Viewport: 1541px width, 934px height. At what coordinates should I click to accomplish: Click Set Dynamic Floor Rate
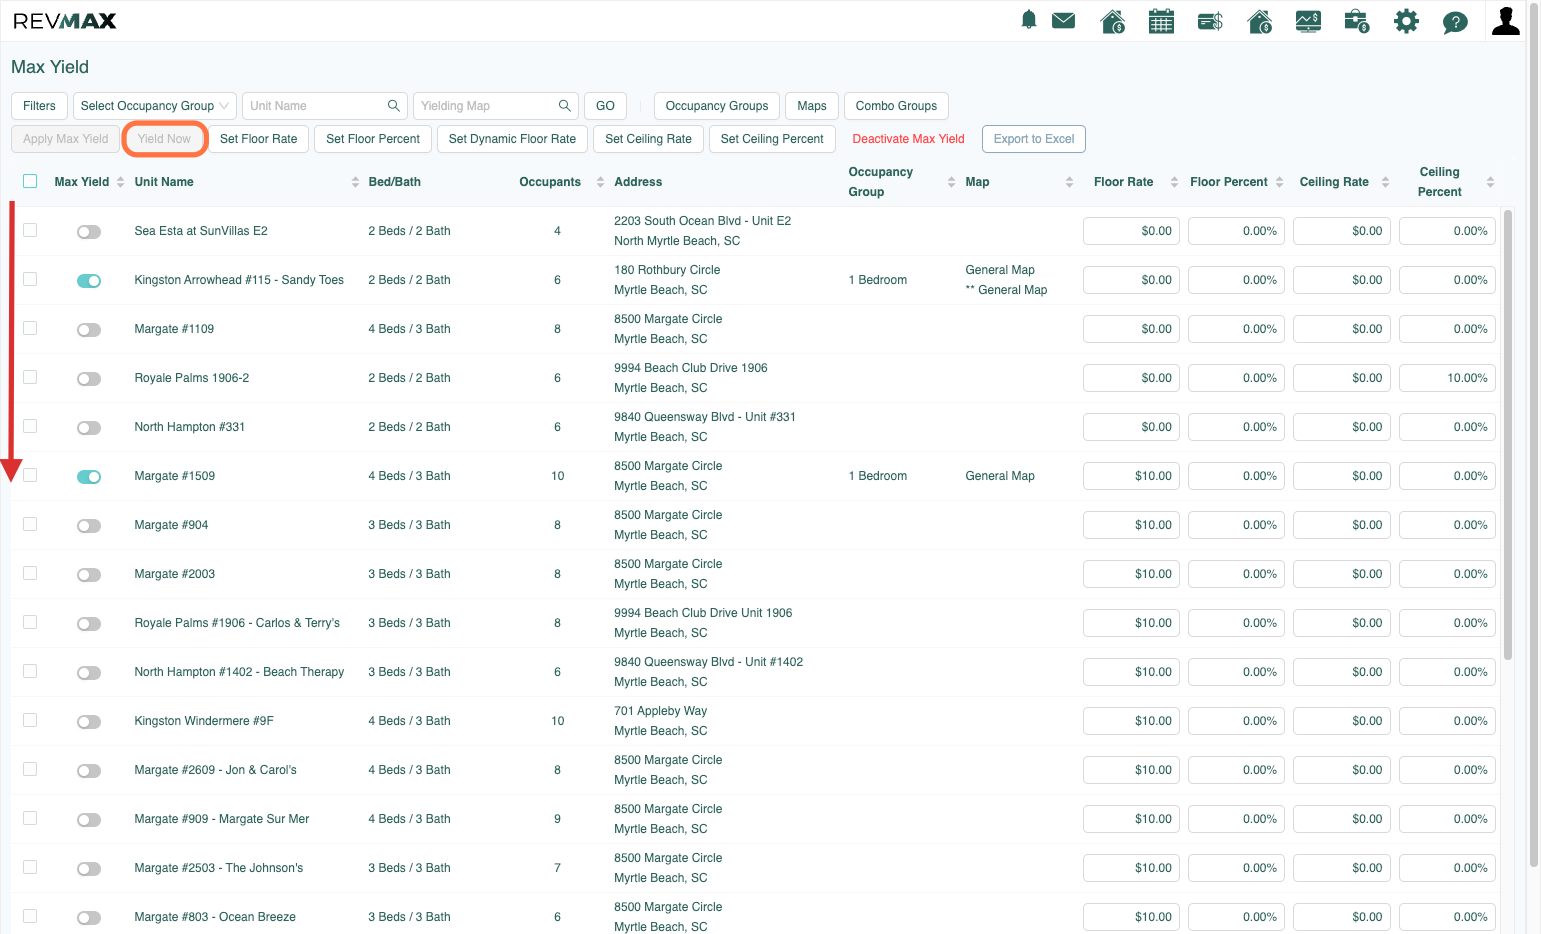(x=512, y=139)
